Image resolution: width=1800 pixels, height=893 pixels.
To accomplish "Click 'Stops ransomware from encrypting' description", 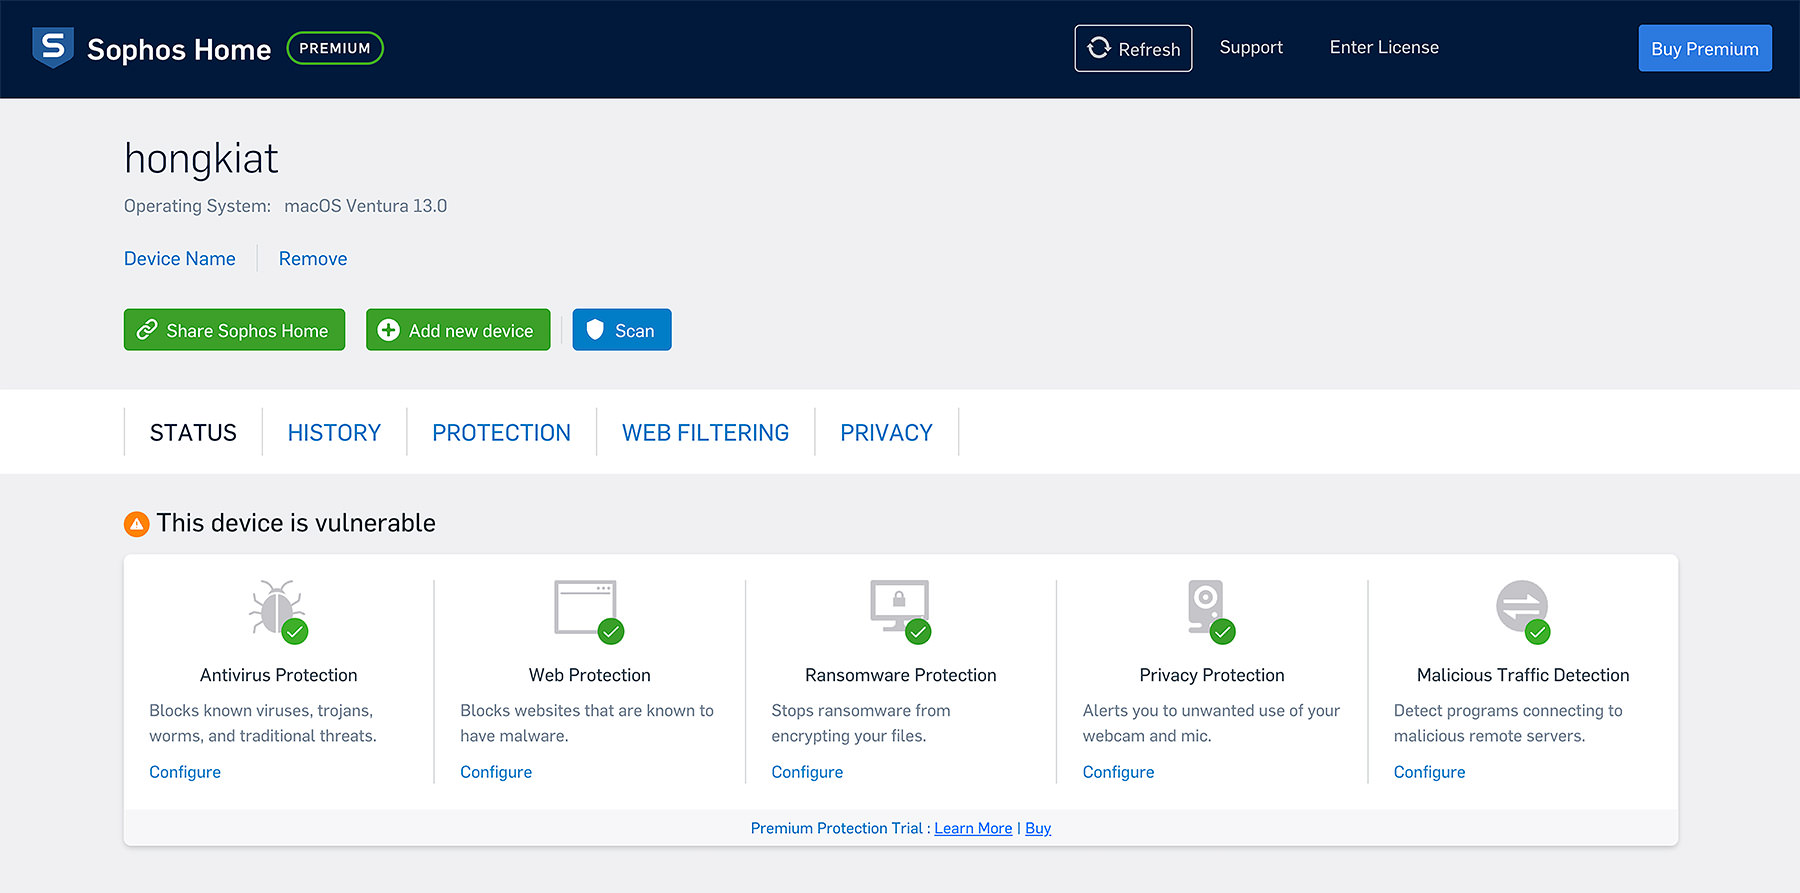I will (x=861, y=723).
